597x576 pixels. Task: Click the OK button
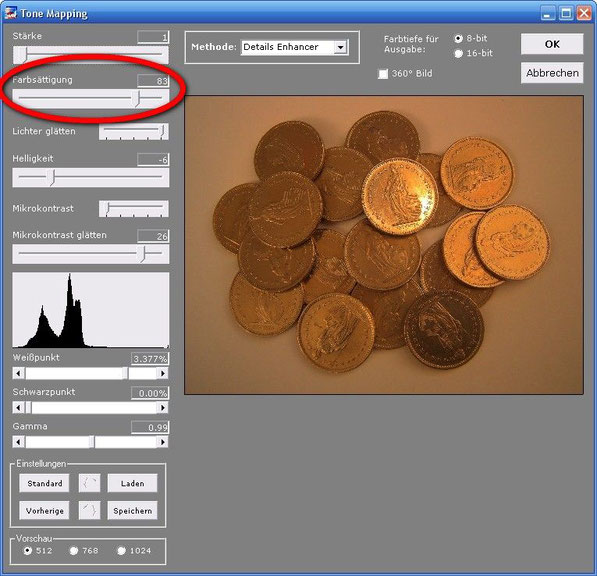pos(552,44)
